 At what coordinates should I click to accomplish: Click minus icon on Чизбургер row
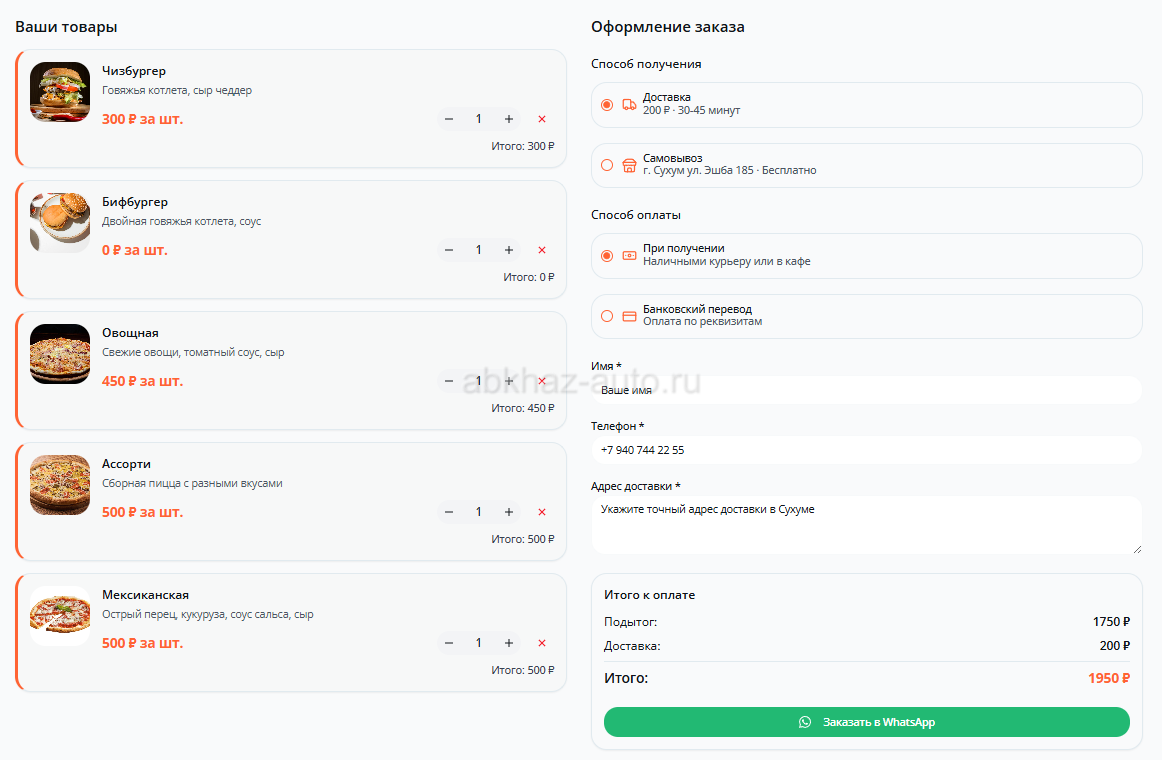pyautogui.click(x=449, y=119)
